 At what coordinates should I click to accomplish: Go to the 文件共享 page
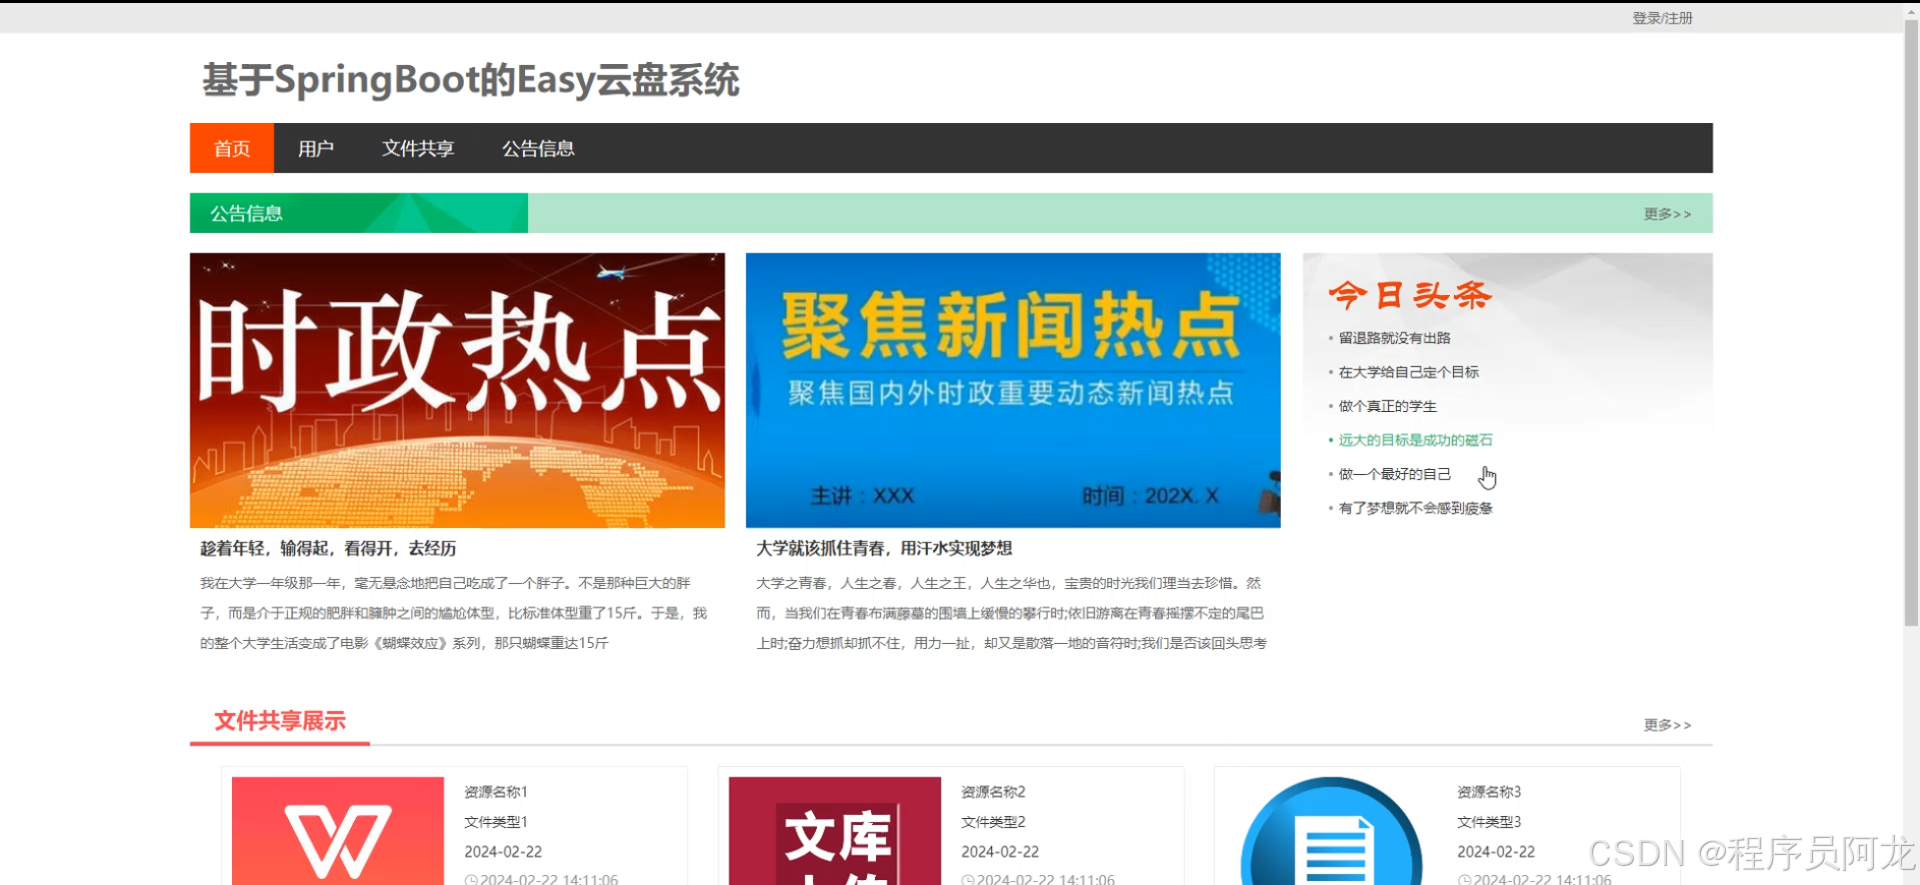[418, 148]
